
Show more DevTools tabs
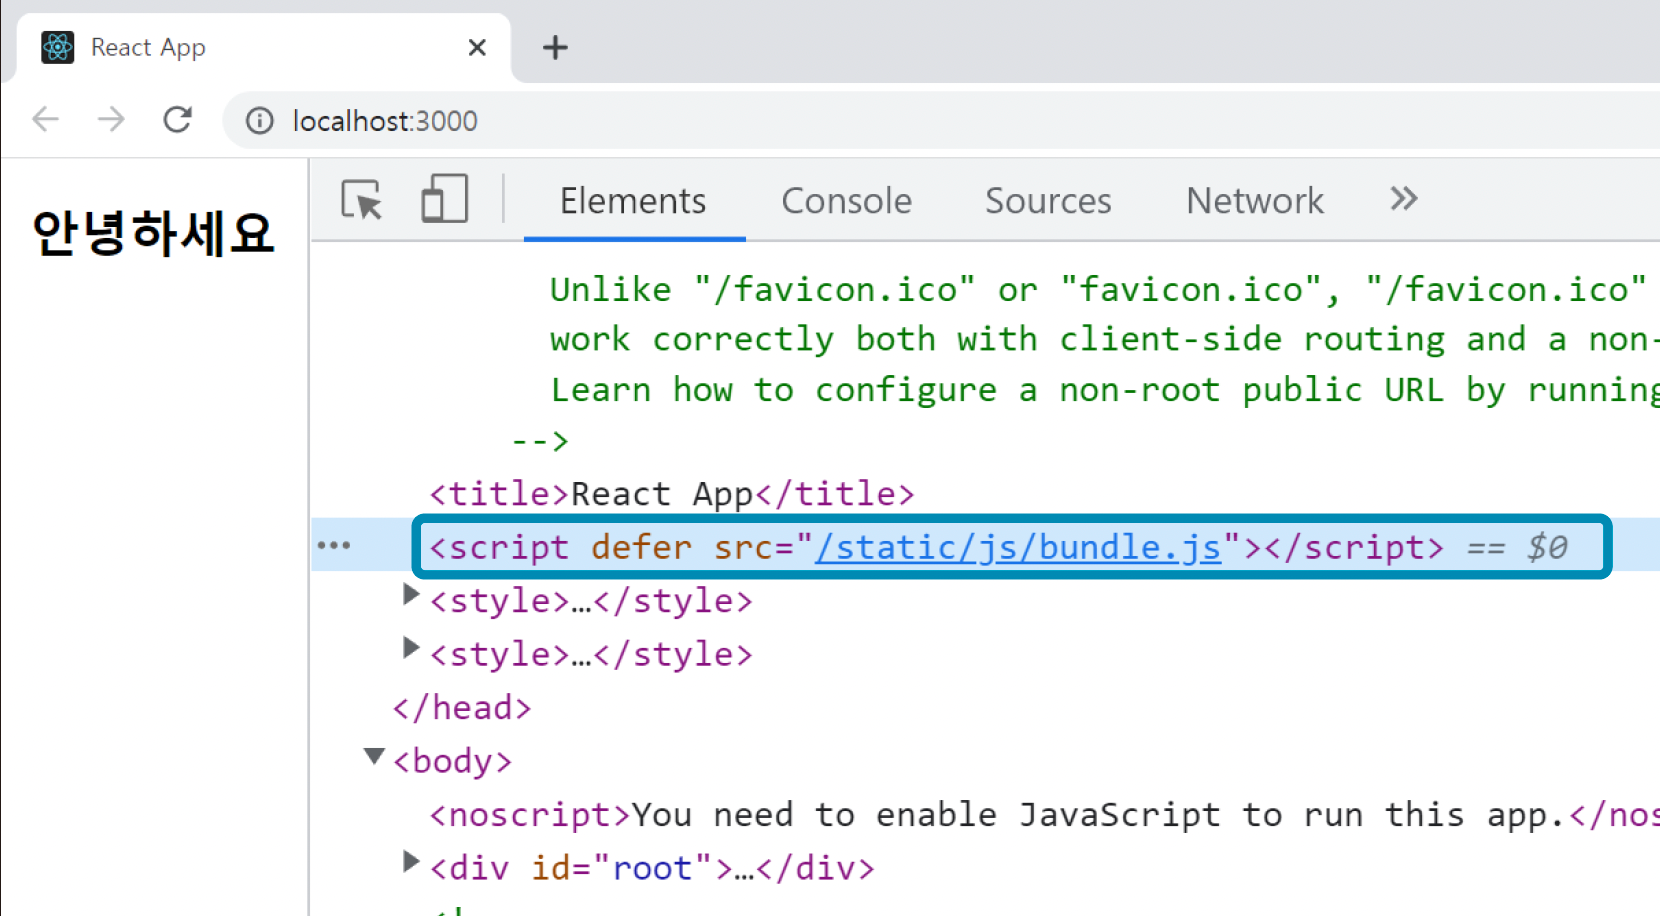pyautogui.click(x=1404, y=199)
